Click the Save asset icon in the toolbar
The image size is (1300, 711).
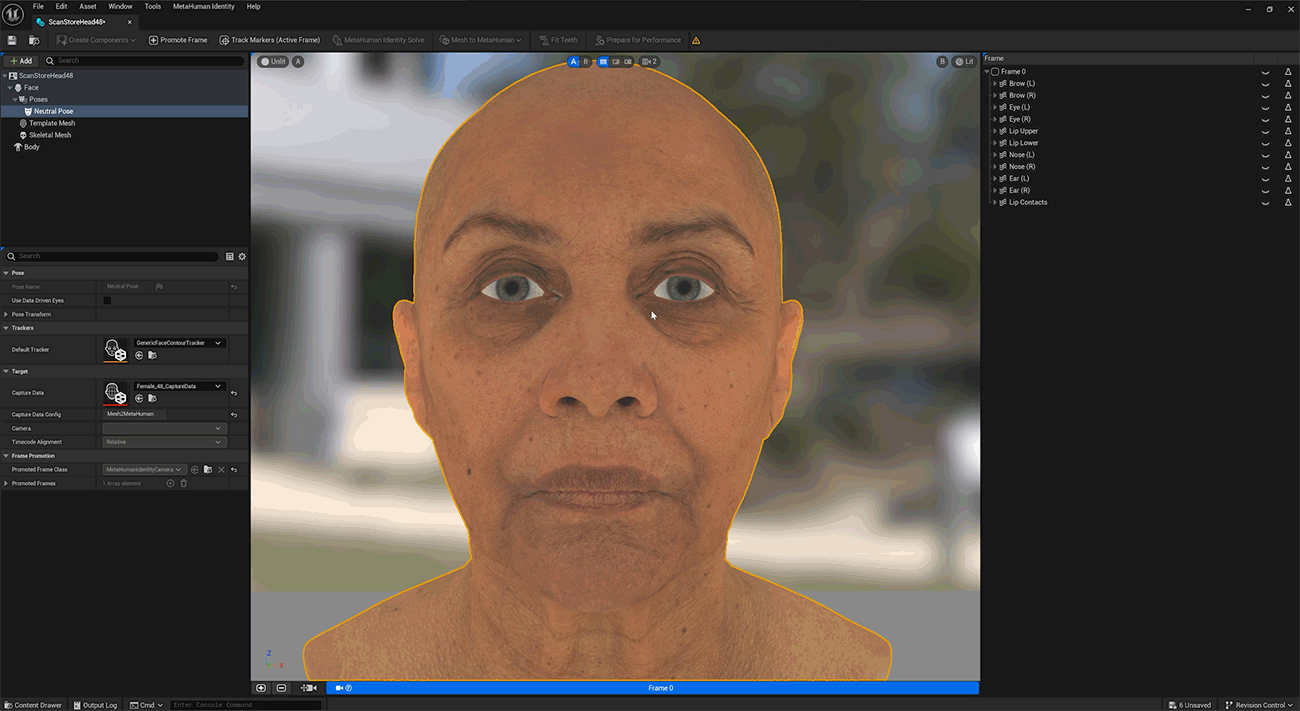(x=12, y=40)
